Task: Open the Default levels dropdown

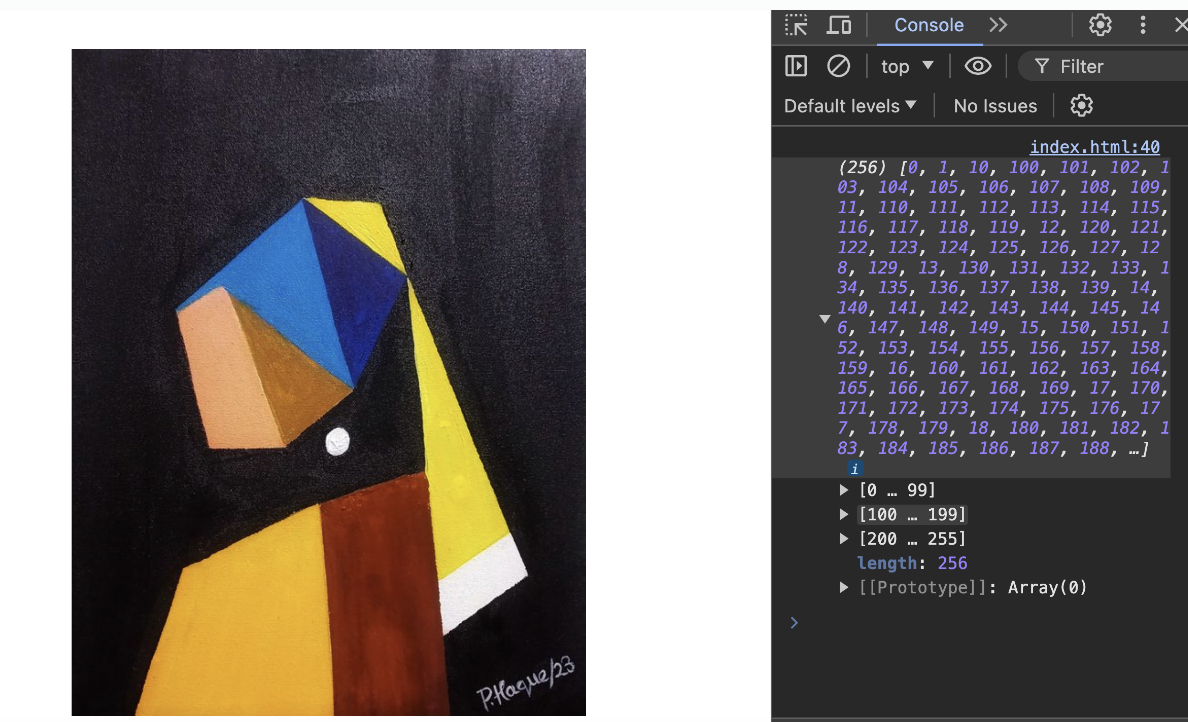Action: pos(850,106)
